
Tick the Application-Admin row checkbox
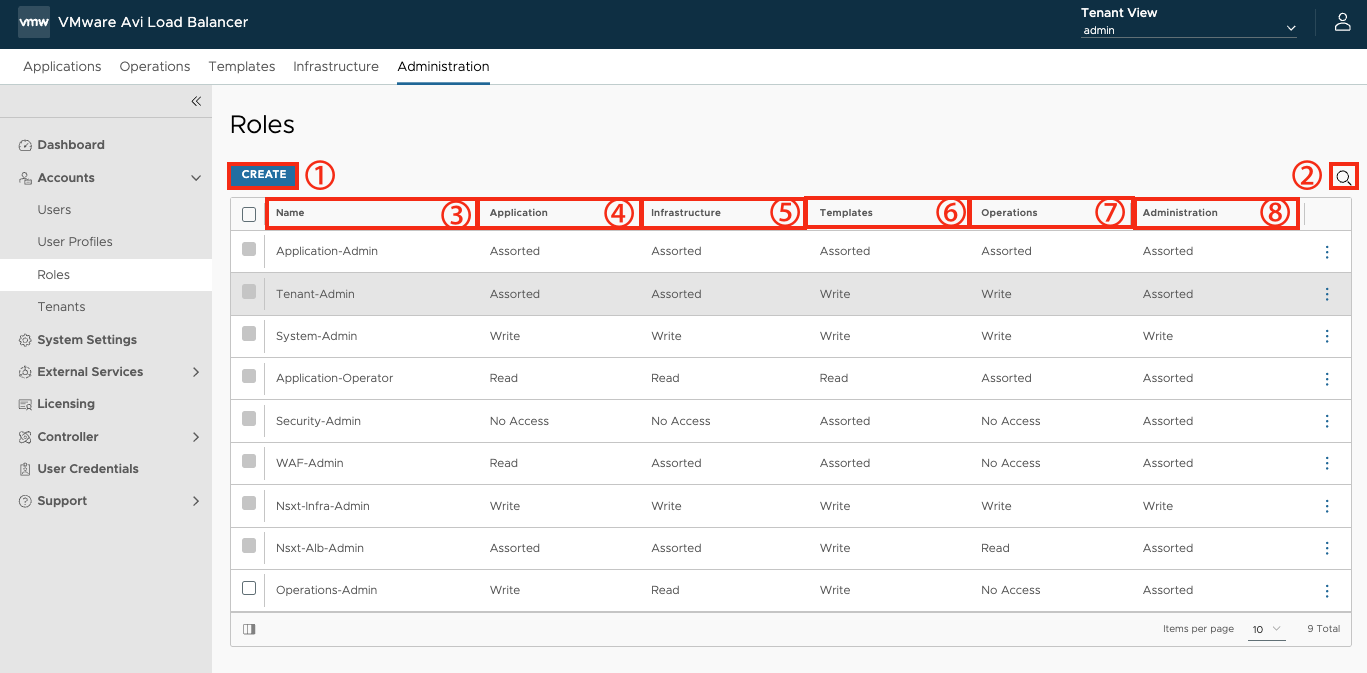tap(249, 249)
